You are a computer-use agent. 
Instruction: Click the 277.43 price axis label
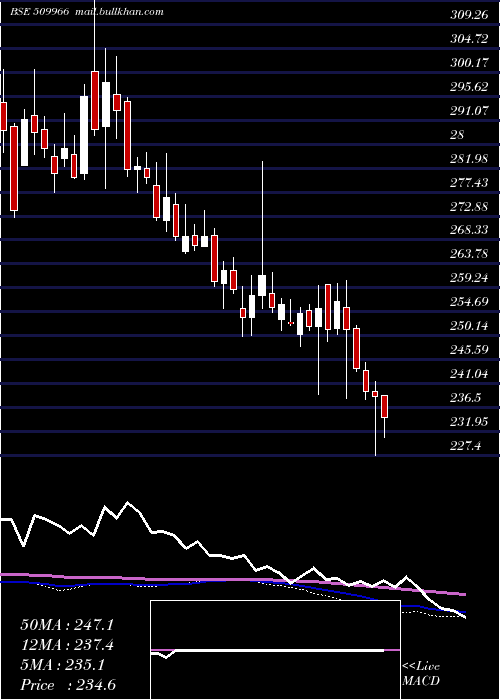tap(469, 182)
